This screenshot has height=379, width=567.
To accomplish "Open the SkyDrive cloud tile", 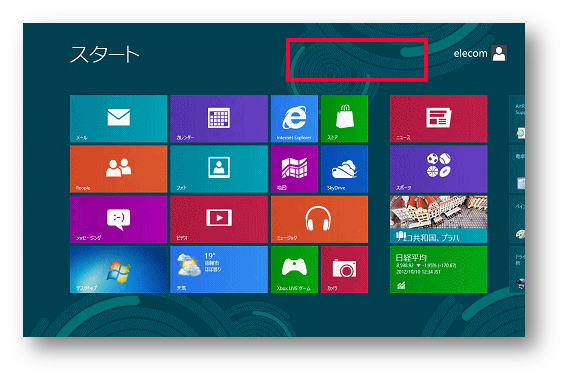I will click(x=344, y=169).
